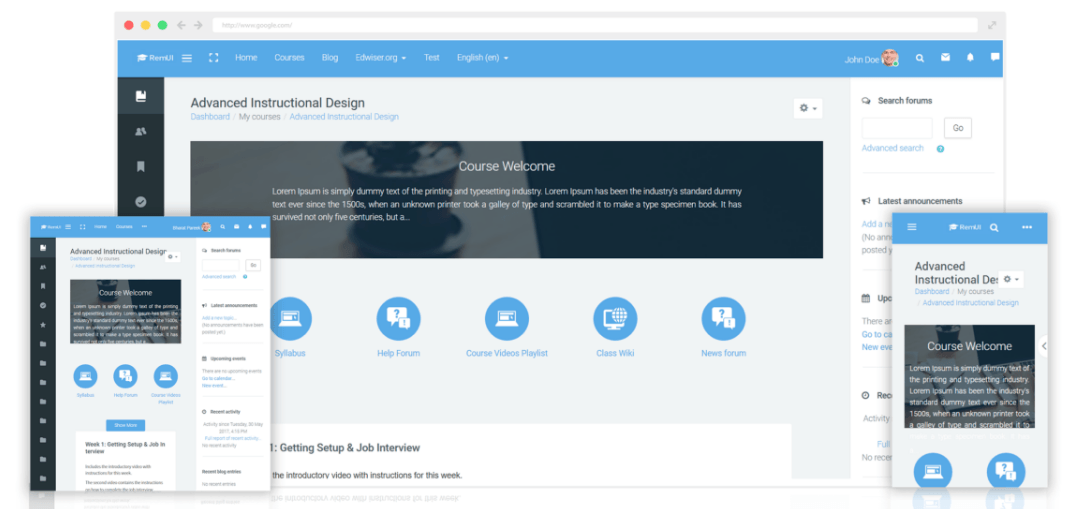
Task: Toggle the fullscreen icon in top navbar
Action: pos(213,58)
